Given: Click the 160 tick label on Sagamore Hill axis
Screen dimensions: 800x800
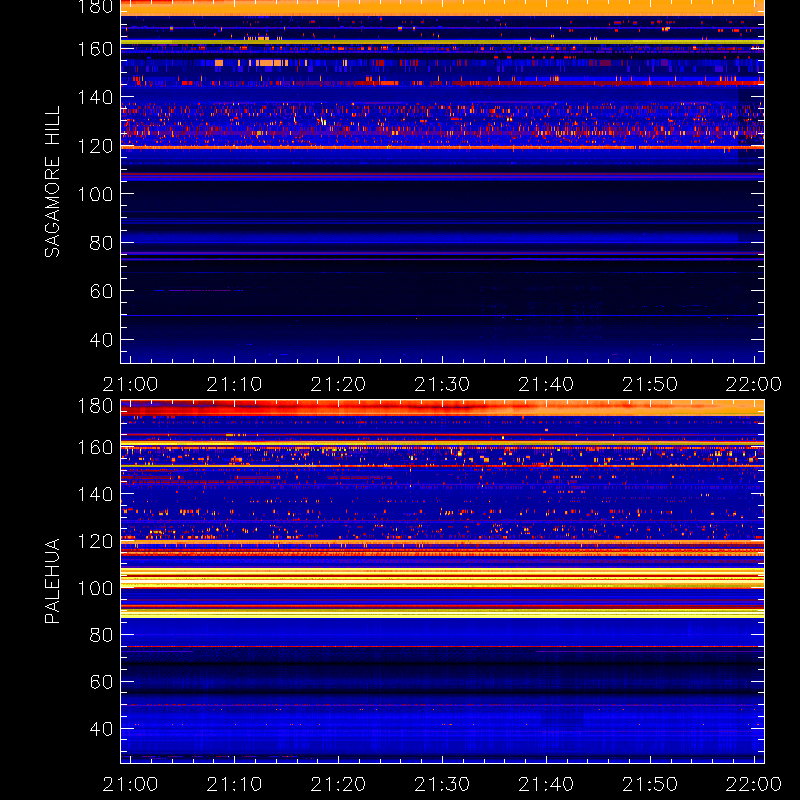Looking at the screenshot, I should click(95, 49).
